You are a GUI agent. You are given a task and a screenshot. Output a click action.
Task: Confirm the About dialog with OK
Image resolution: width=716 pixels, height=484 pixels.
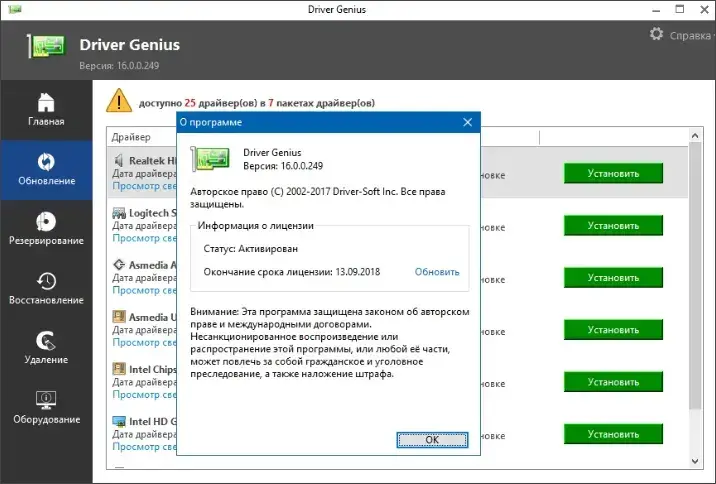pyautogui.click(x=432, y=440)
